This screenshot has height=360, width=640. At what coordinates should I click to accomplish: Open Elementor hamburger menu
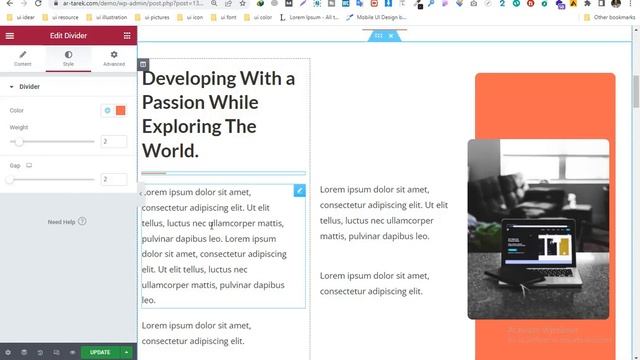[x=10, y=36]
